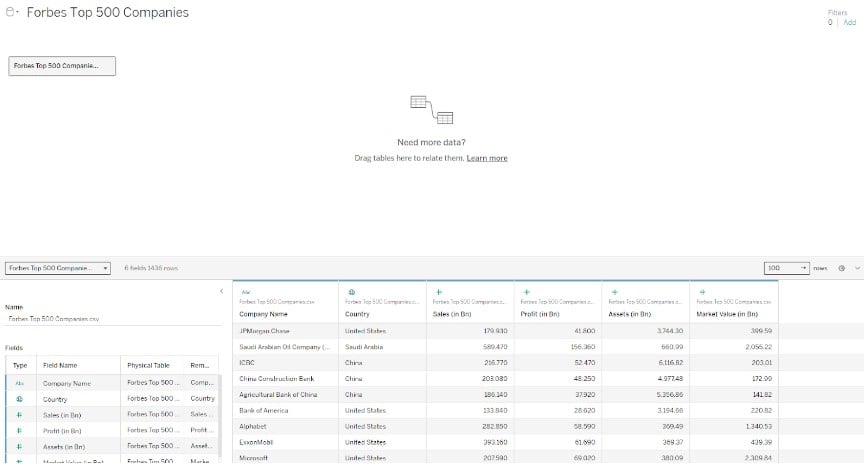865x466 pixels.
Task: Click the number type icon in Assets field row
Action: (x=19, y=447)
